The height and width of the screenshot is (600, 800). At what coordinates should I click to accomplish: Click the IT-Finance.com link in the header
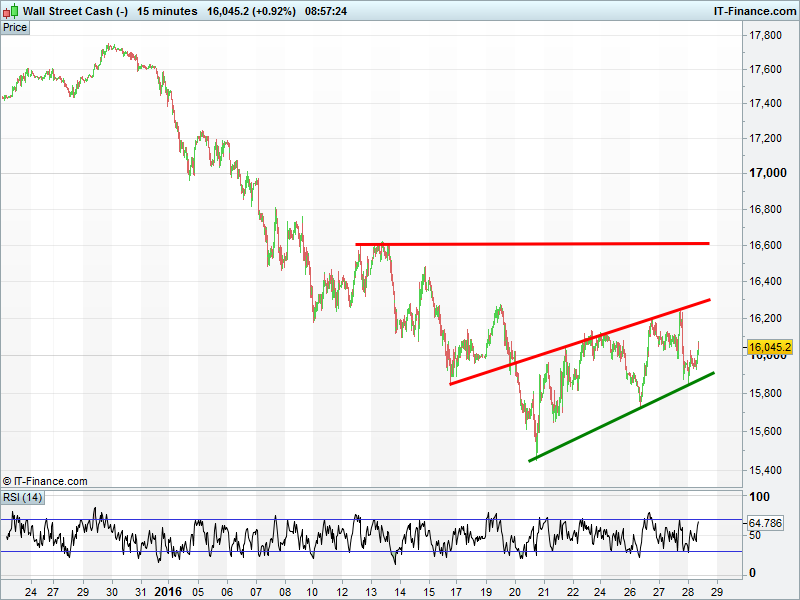tap(753, 11)
